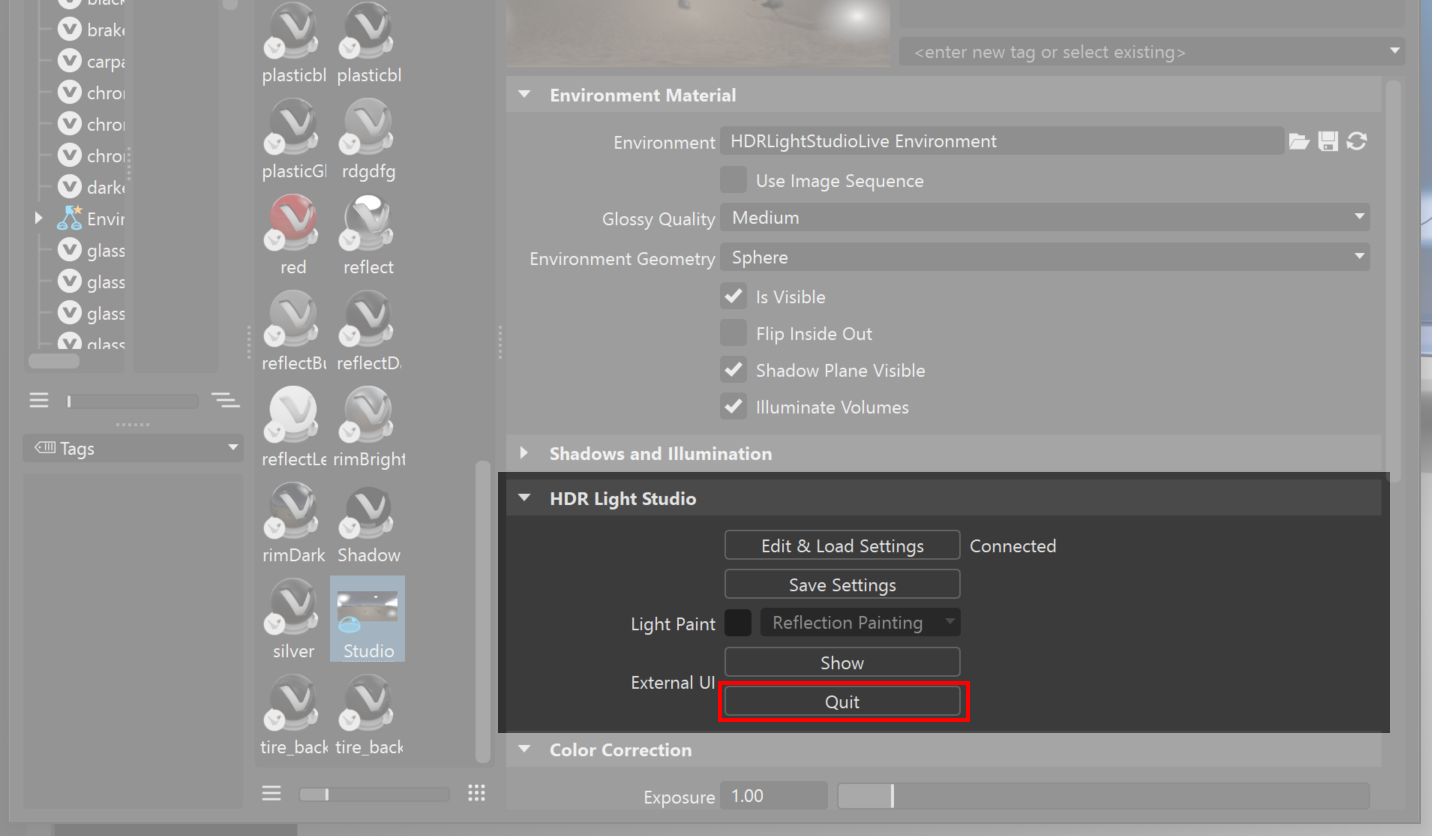Click Edit & Load Settings

pyautogui.click(x=842, y=545)
